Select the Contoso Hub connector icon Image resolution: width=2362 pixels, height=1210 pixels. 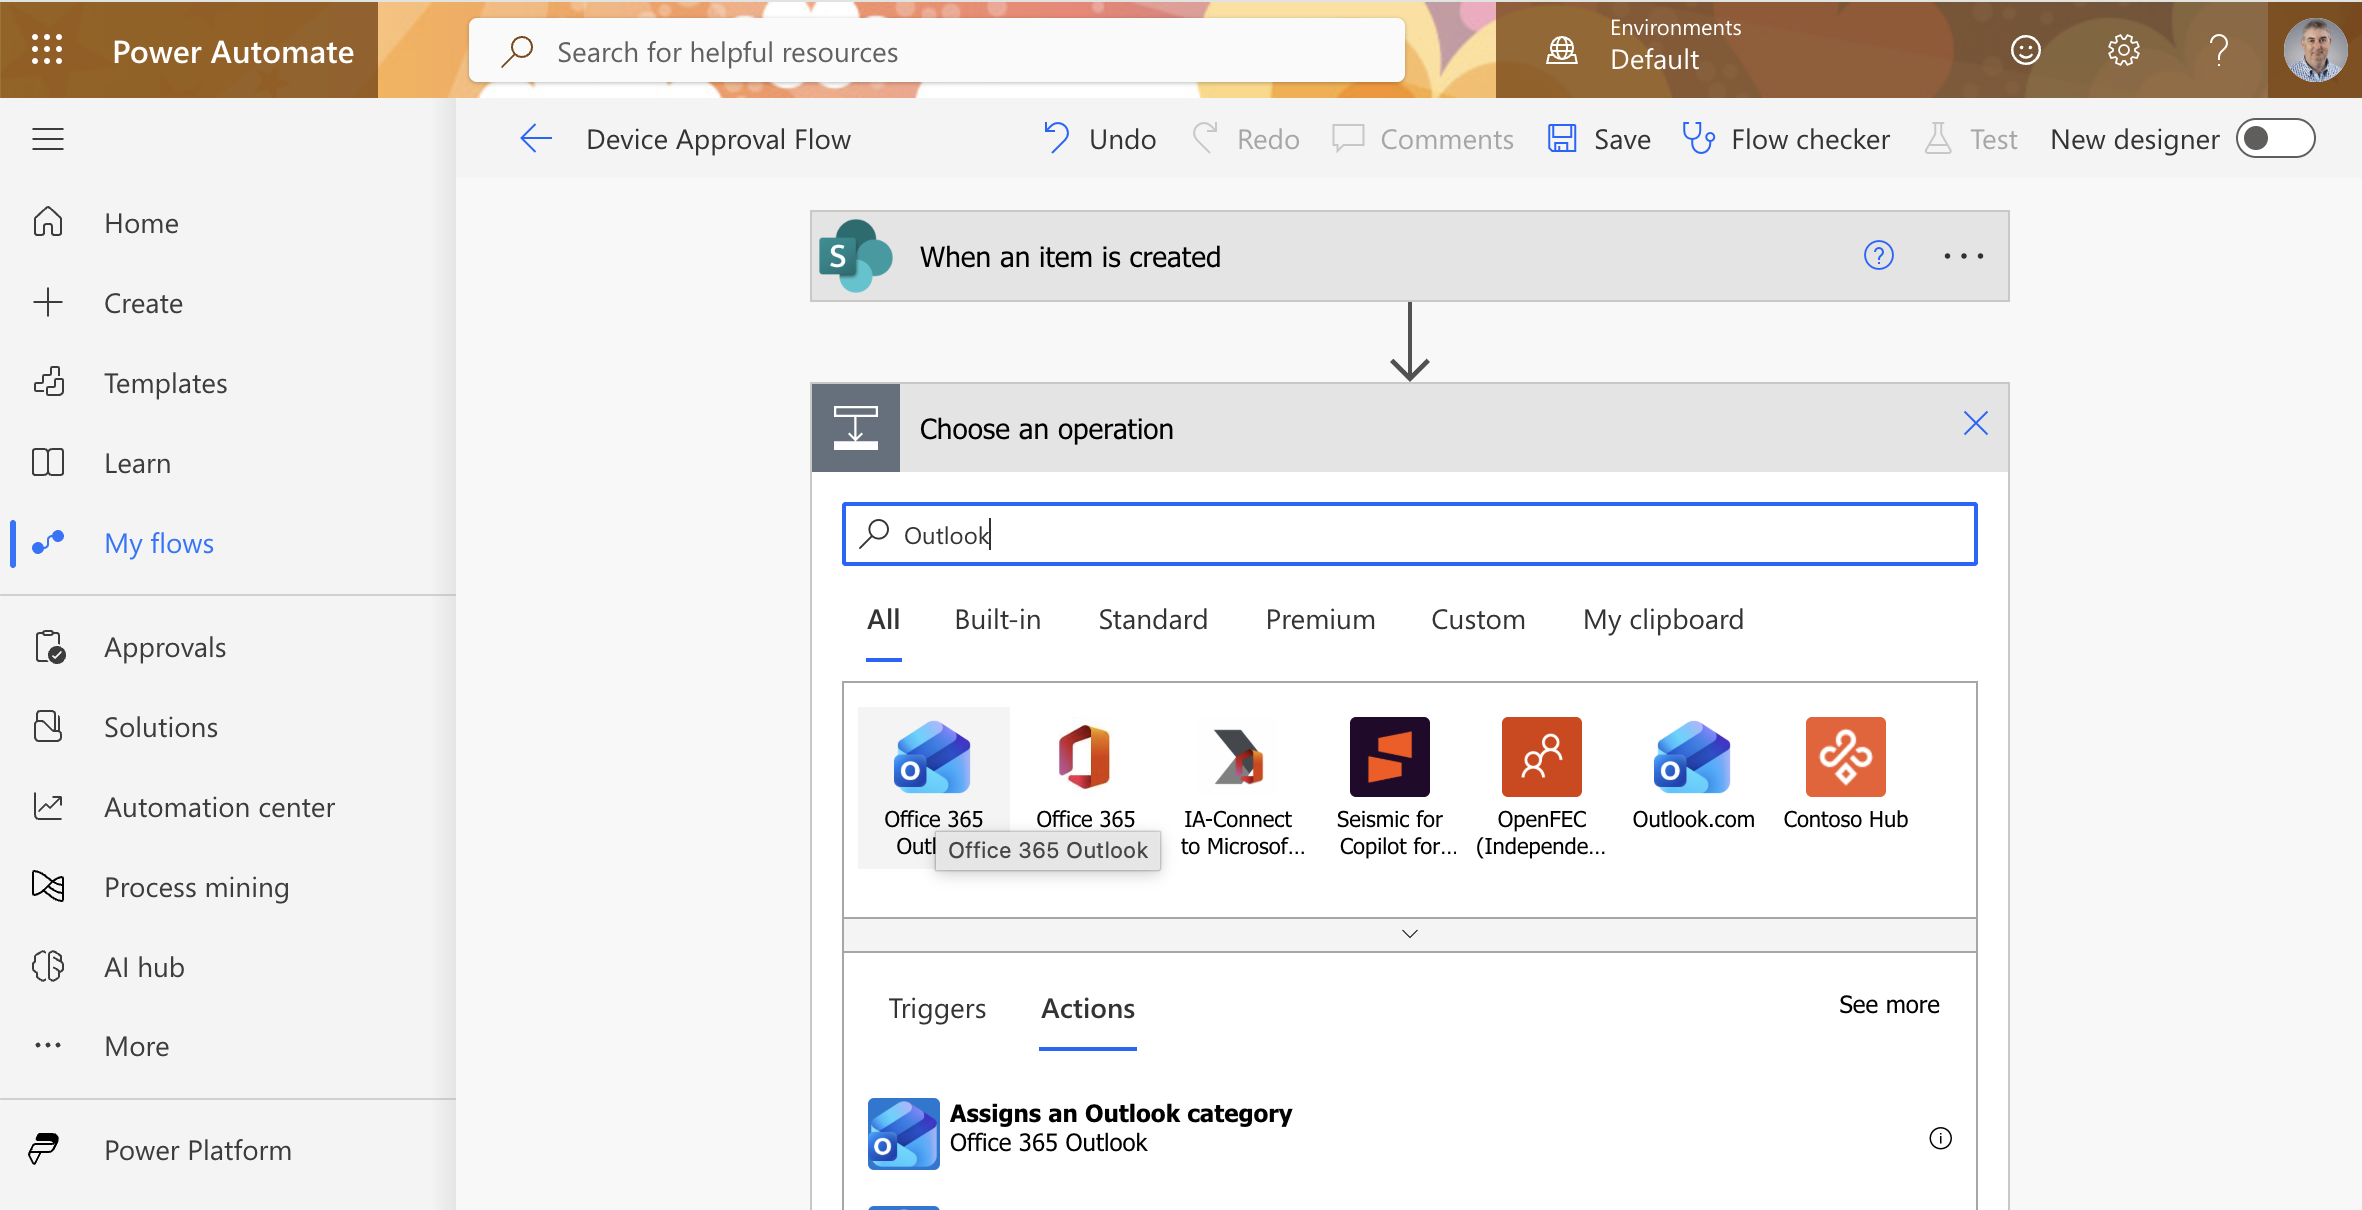coord(1846,757)
